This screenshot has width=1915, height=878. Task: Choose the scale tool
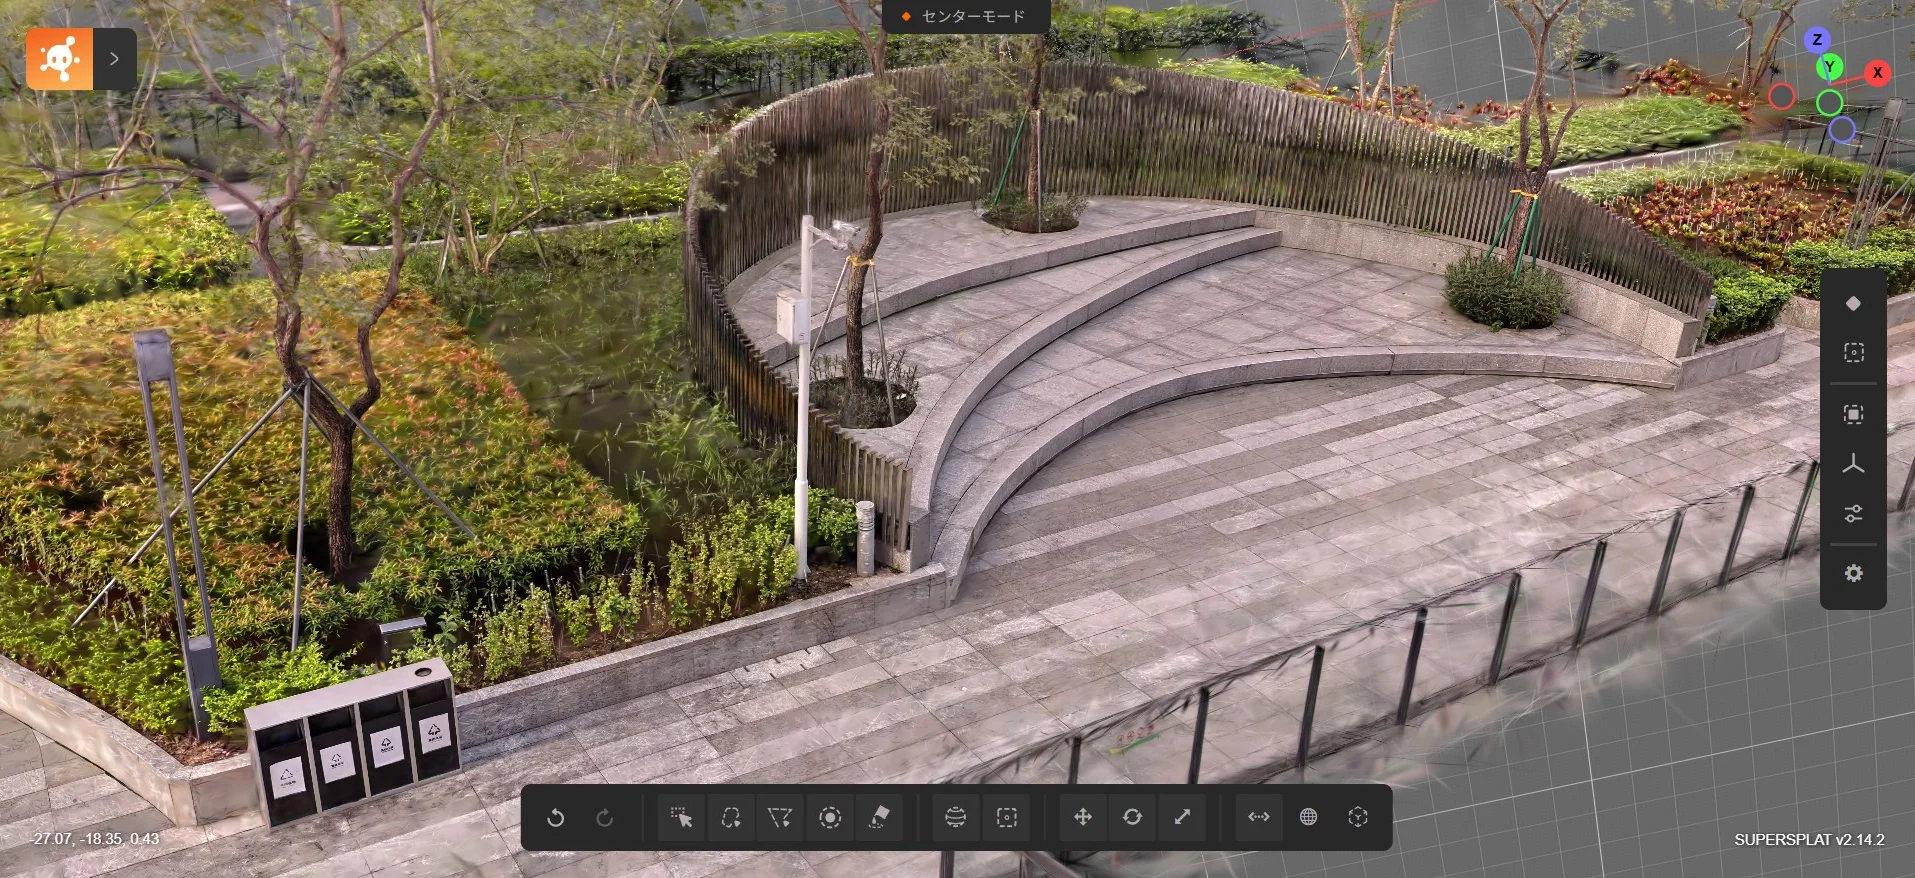point(1182,818)
